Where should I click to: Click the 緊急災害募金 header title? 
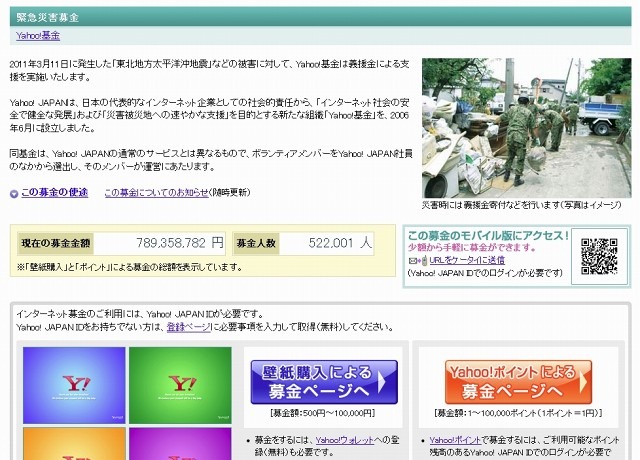[x=47, y=17]
